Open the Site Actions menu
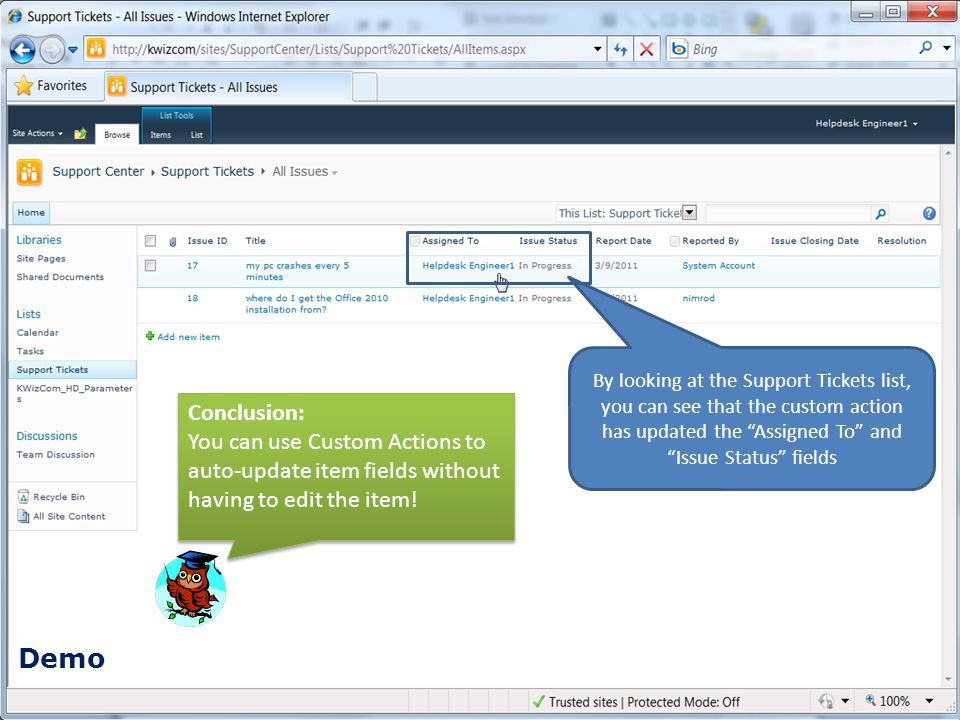Screen dimensions: 960x720 pyautogui.click(x=37, y=133)
